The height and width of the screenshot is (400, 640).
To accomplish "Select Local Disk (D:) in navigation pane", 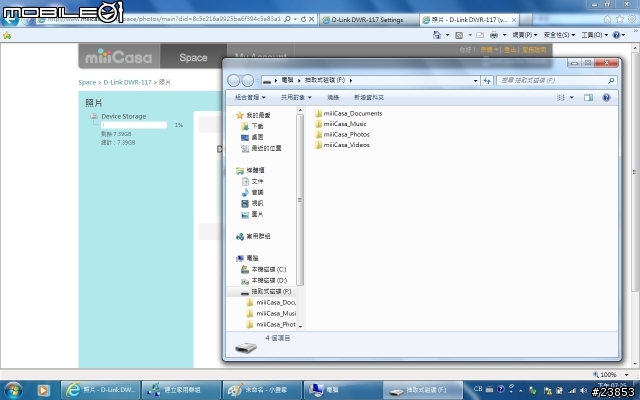I will pos(264,280).
